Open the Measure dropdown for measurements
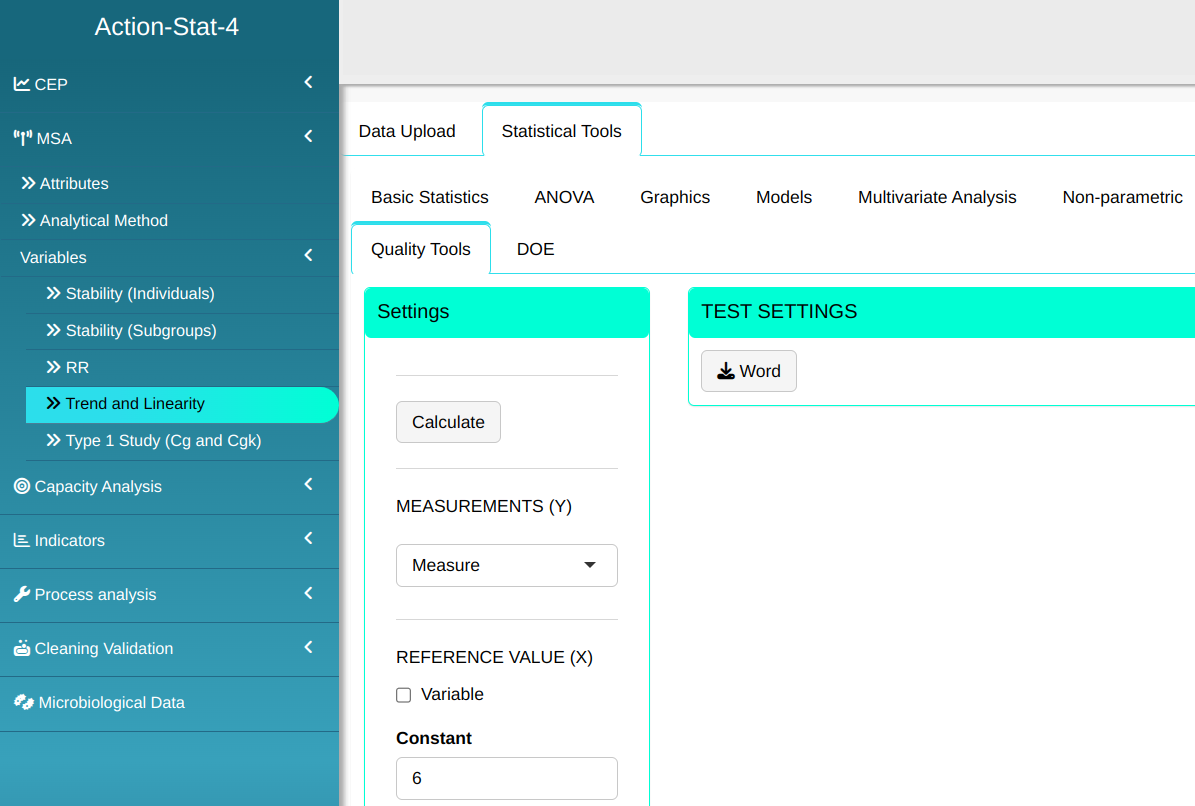 point(506,565)
